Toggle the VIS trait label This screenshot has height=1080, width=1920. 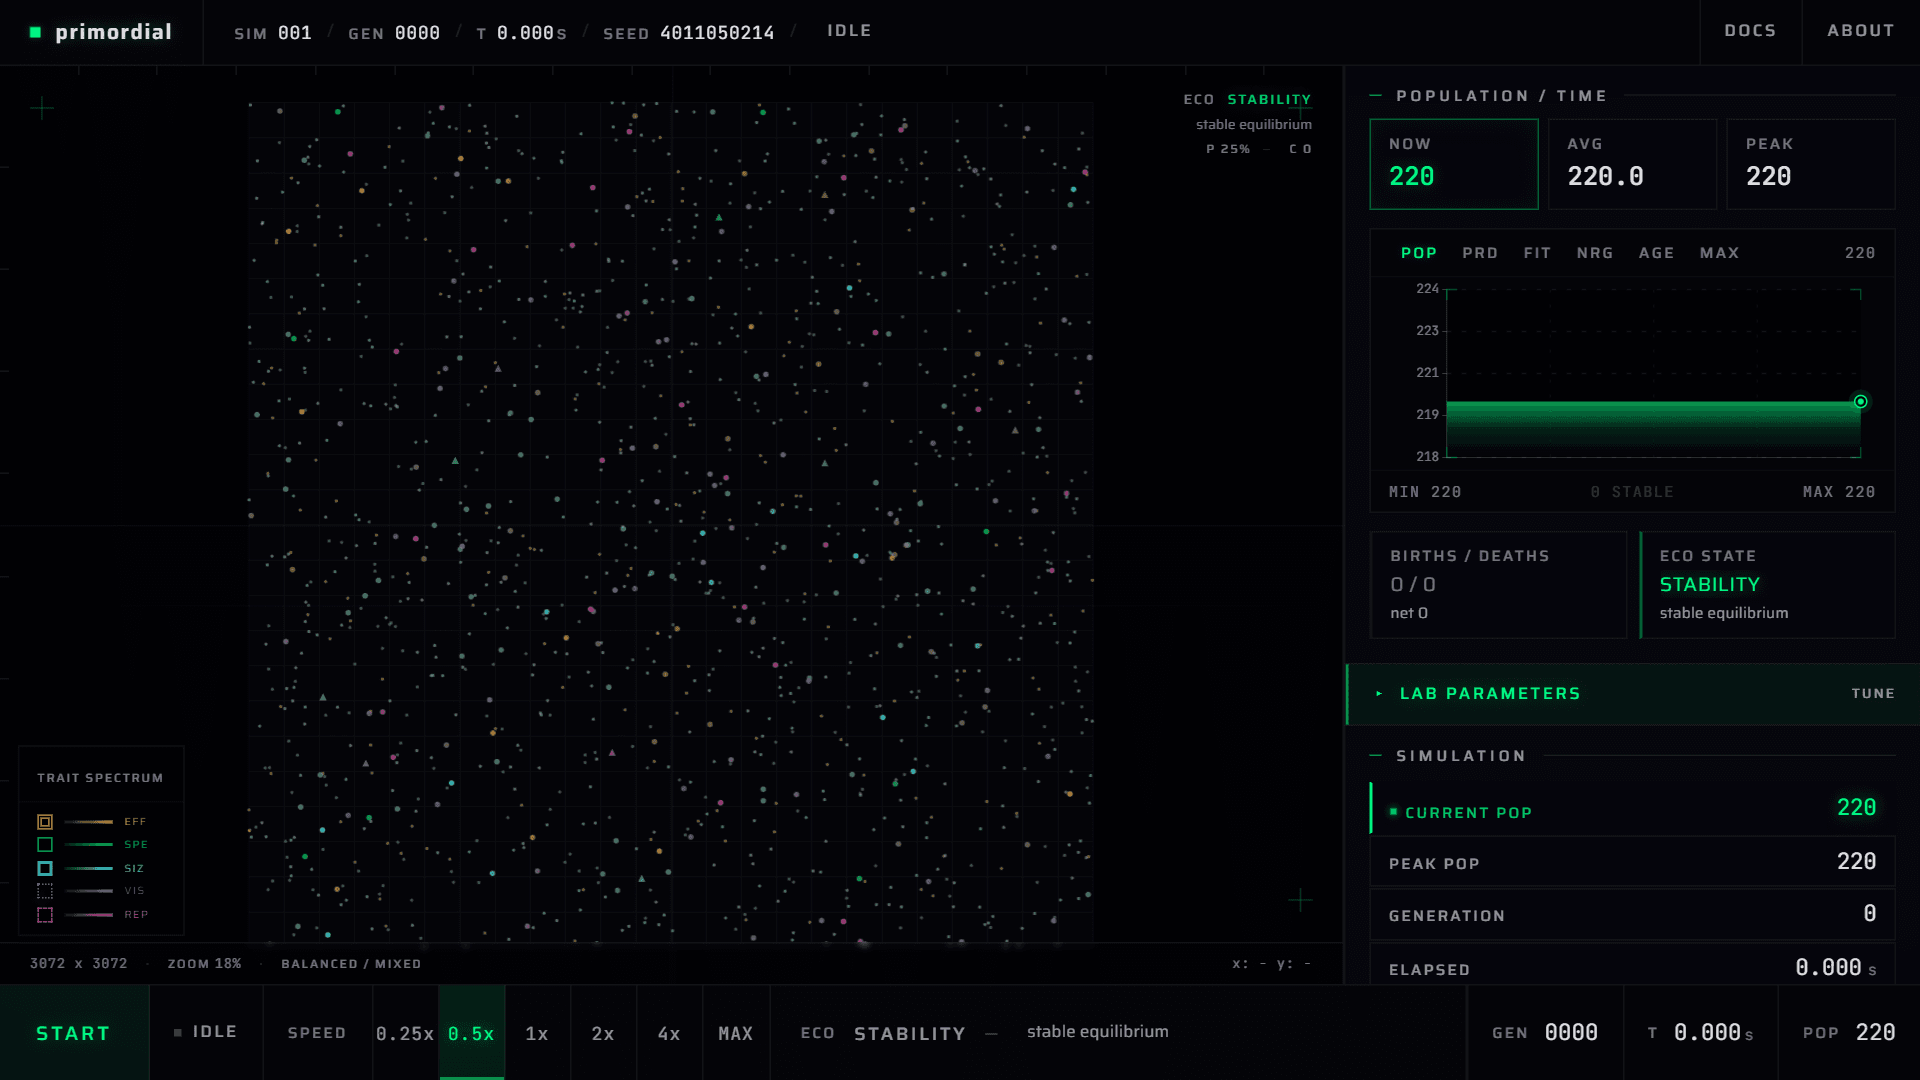pos(134,891)
